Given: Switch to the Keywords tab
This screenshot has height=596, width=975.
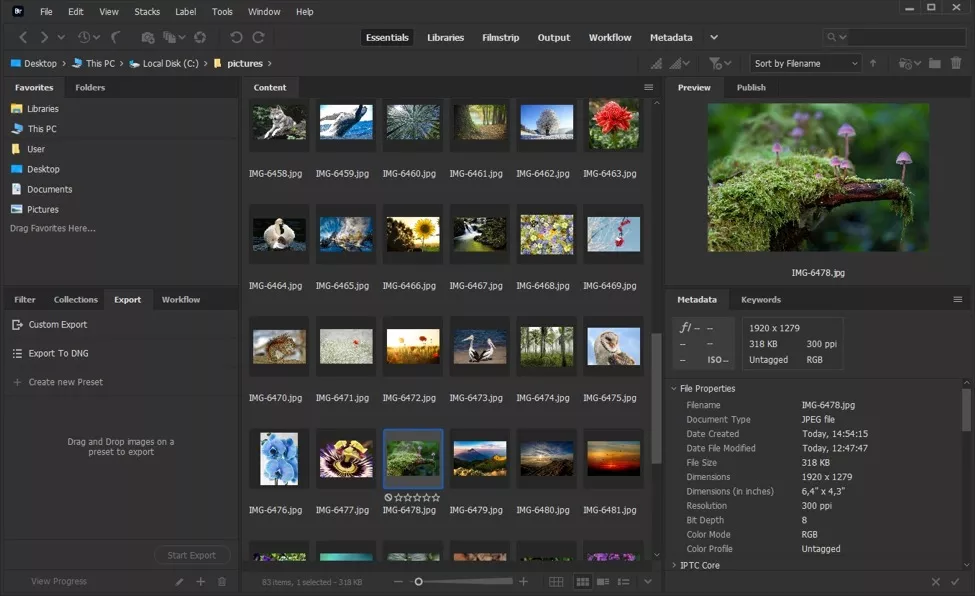Looking at the screenshot, I should tap(760, 299).
